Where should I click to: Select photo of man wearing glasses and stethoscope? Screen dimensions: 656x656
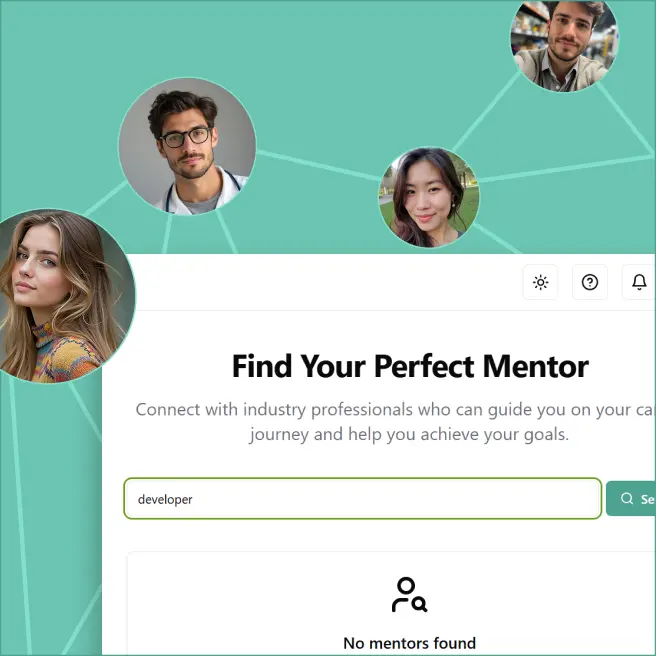pyautogui.click(x=187, y=146)
